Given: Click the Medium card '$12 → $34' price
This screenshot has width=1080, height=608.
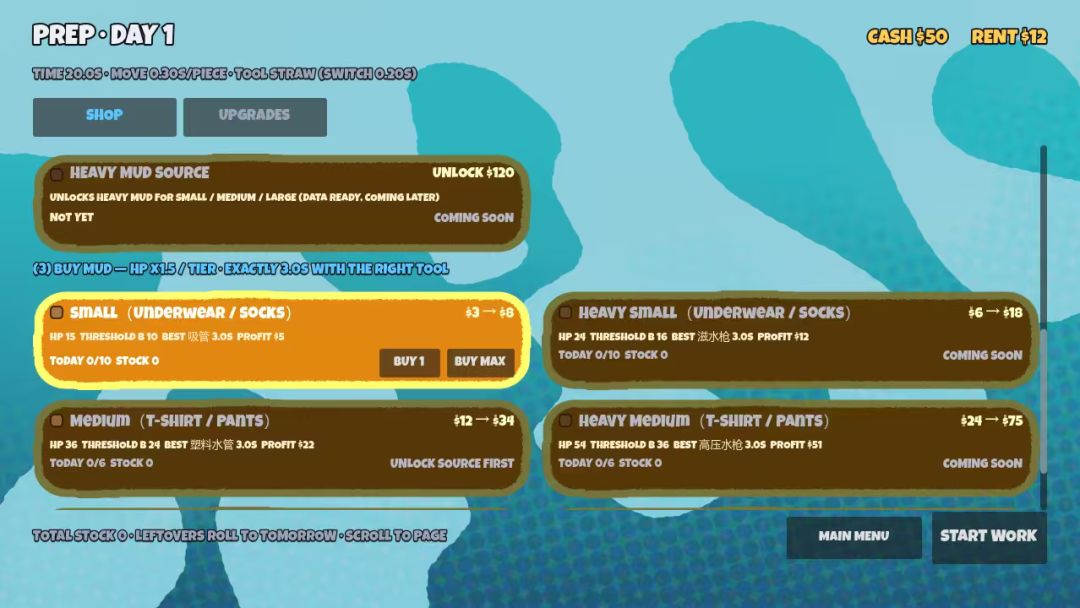Looking at the screenshot, I should (x=484, y=421).
